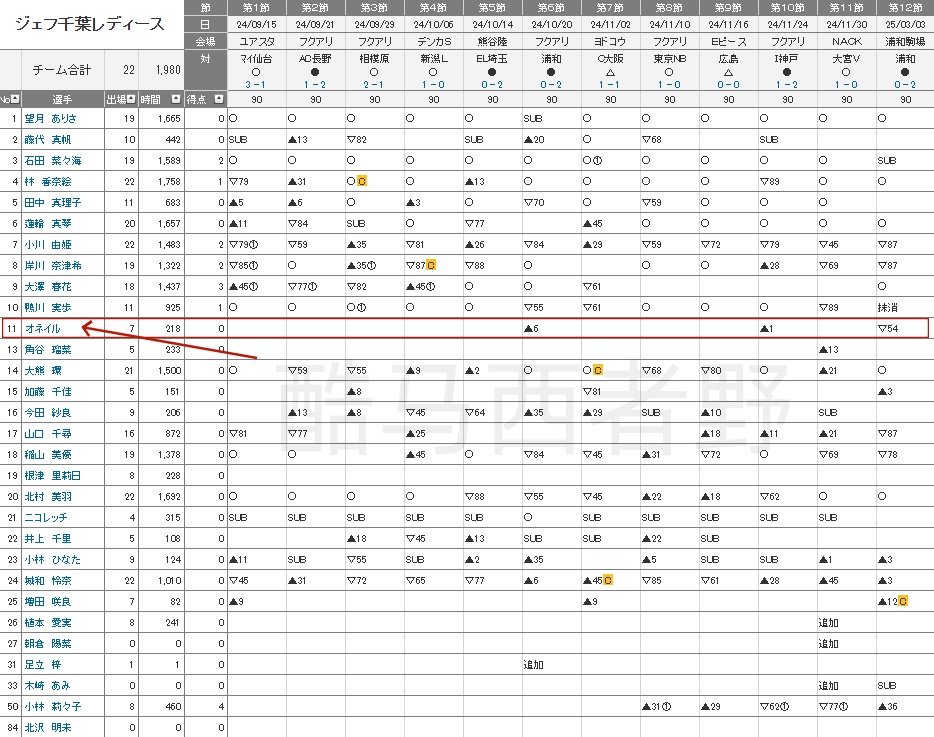
Task: Open player link 朝倉 陽菜
Action: point(48,643)
